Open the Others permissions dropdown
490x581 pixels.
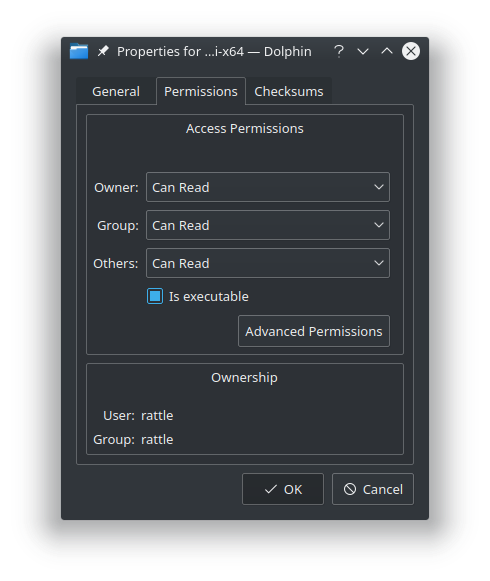click(268, 263)
